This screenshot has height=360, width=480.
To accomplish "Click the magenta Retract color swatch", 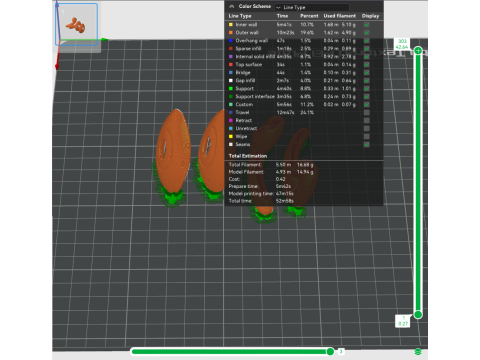I will 231,121.
